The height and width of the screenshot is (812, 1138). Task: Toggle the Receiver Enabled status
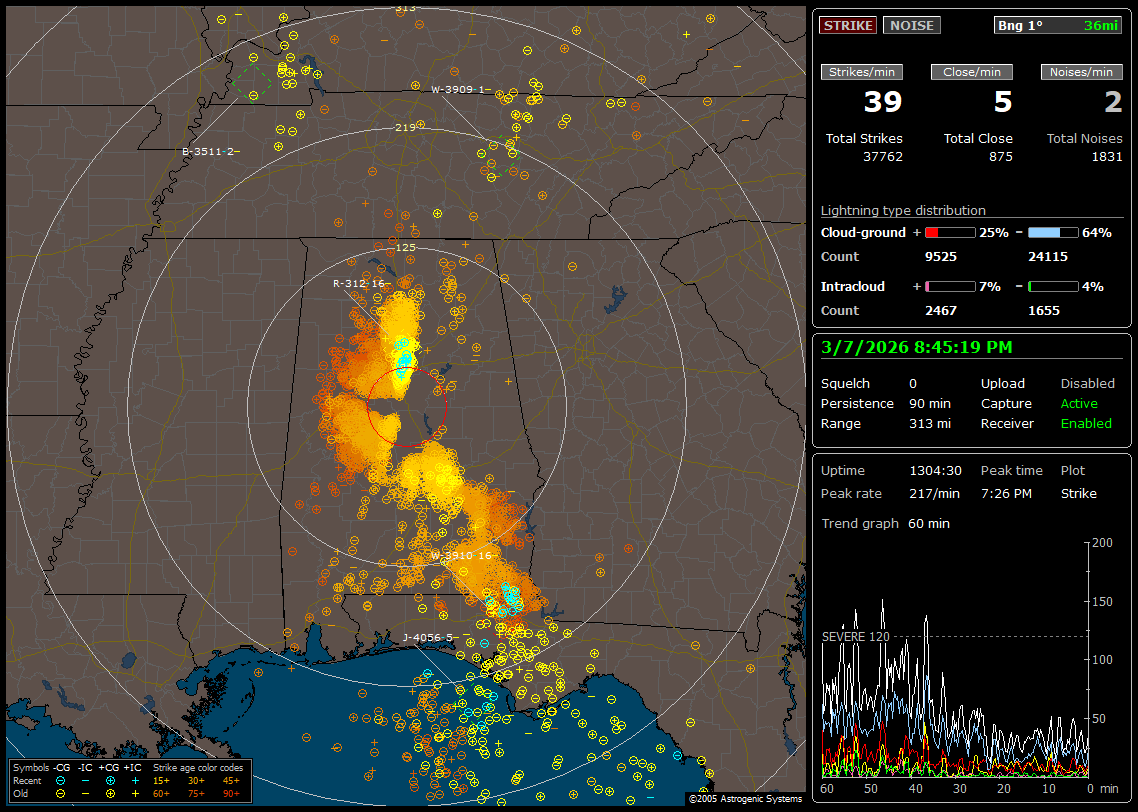1085,423
